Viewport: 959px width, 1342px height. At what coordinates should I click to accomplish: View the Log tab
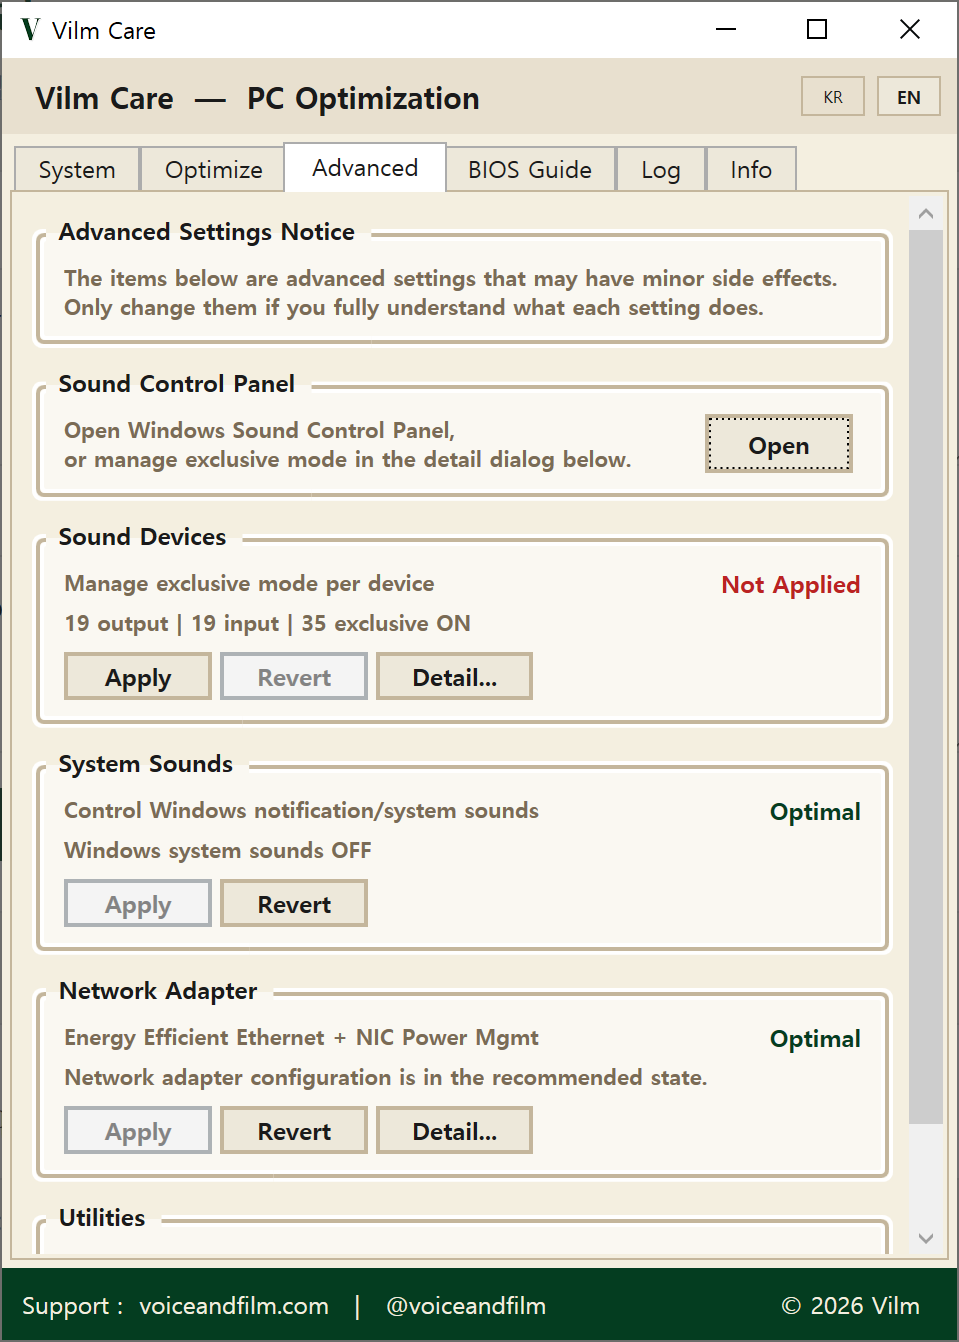[x=660, y=169]
